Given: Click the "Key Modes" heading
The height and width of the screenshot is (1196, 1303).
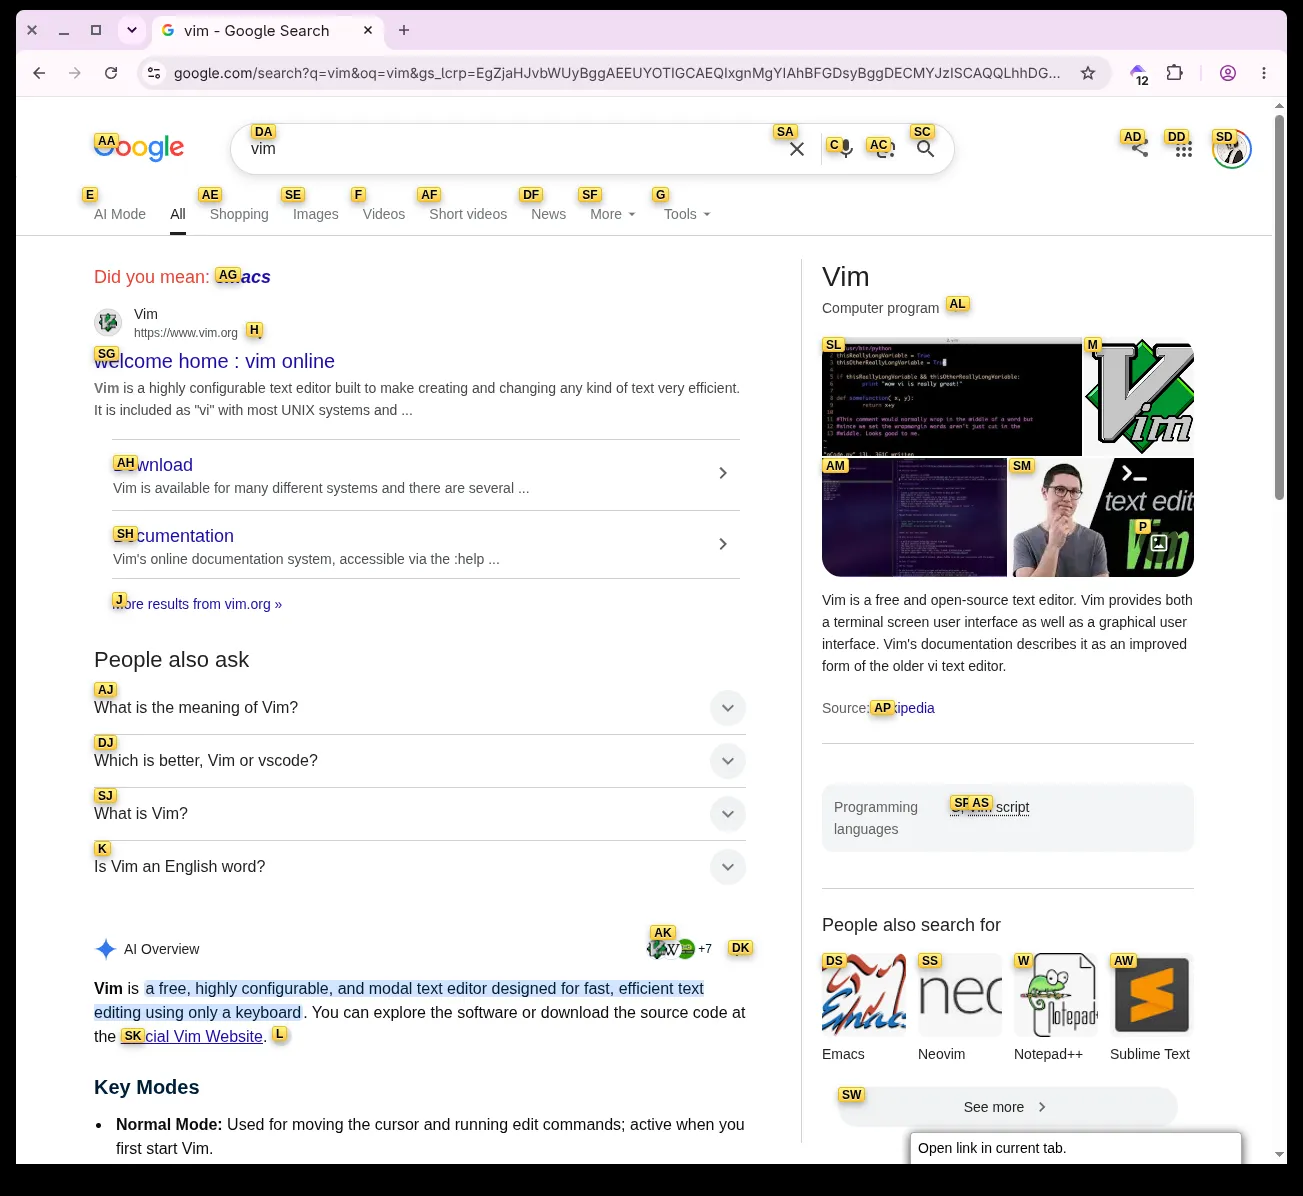Looking at the screenshot, I should (x=147, y=1087).
